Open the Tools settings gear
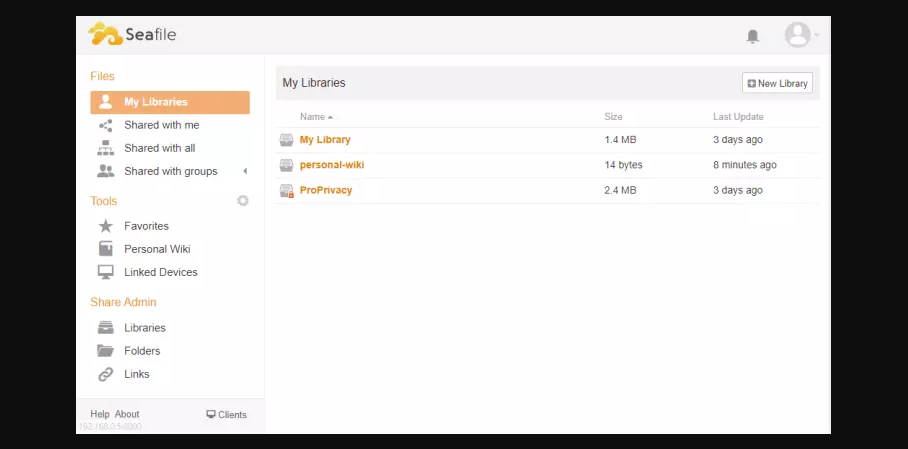This screenshot has height=449, width=908. pyautogui.click(x=242, y=201)
